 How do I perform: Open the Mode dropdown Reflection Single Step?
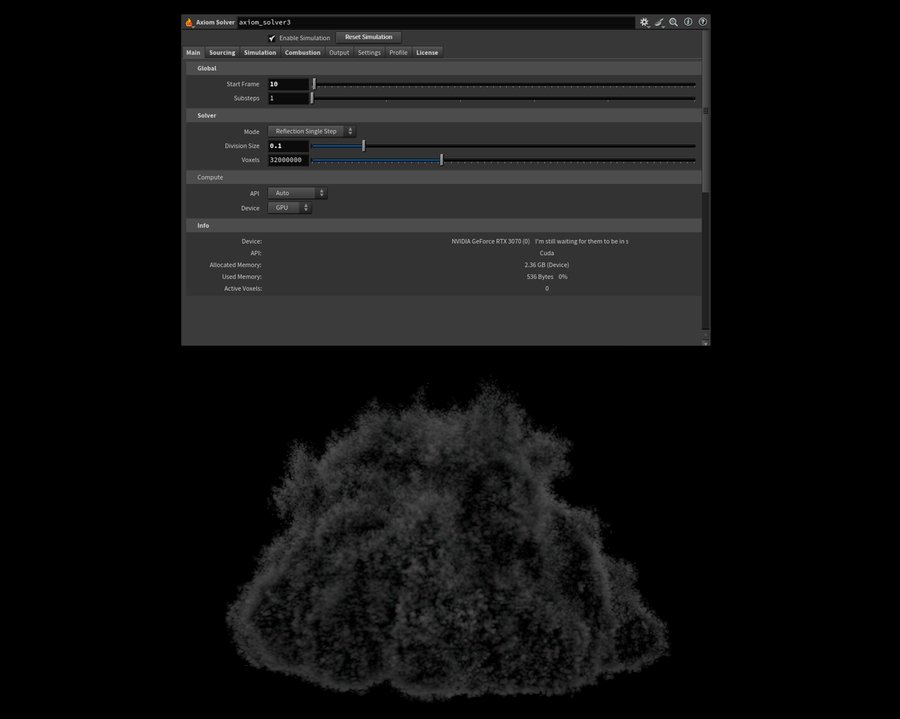[311, 131]
